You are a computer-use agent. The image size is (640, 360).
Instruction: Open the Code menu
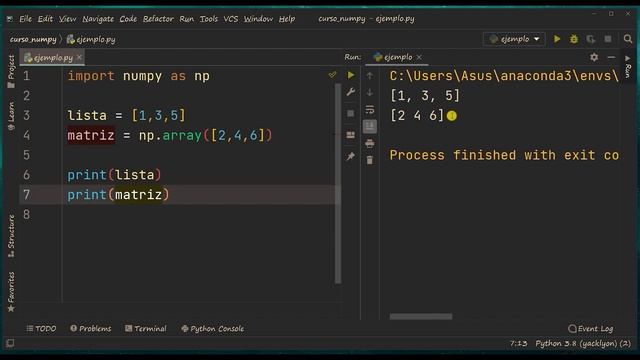[x=128, y=19]
